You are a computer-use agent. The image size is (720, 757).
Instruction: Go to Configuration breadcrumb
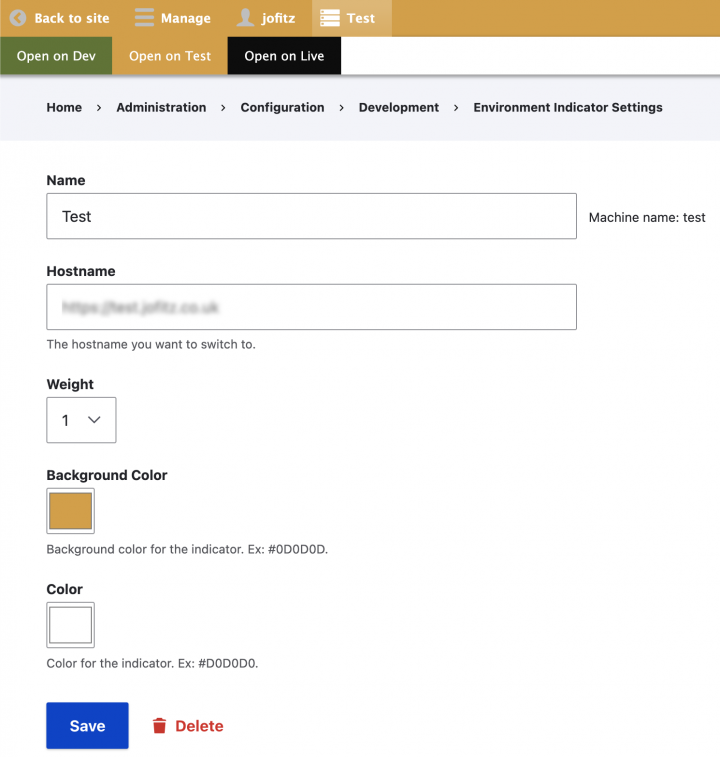click(x=282, y=107)
